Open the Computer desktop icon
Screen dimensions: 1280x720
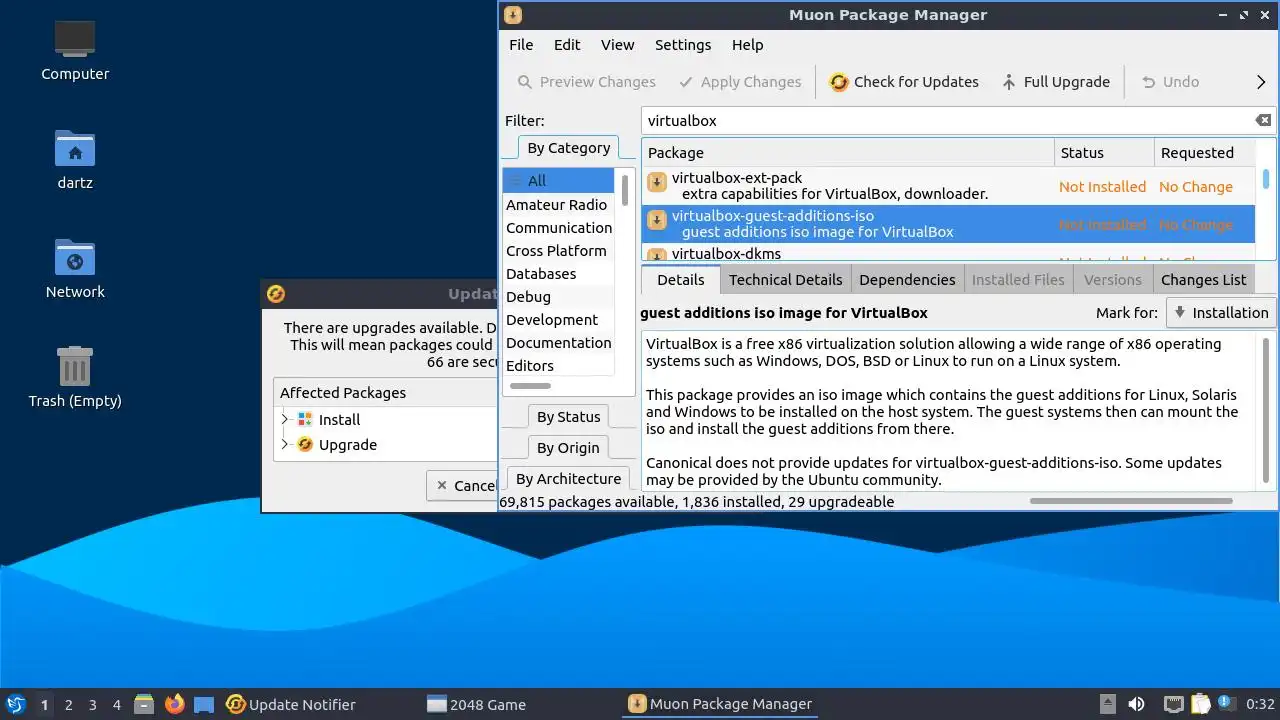[75, 39]
